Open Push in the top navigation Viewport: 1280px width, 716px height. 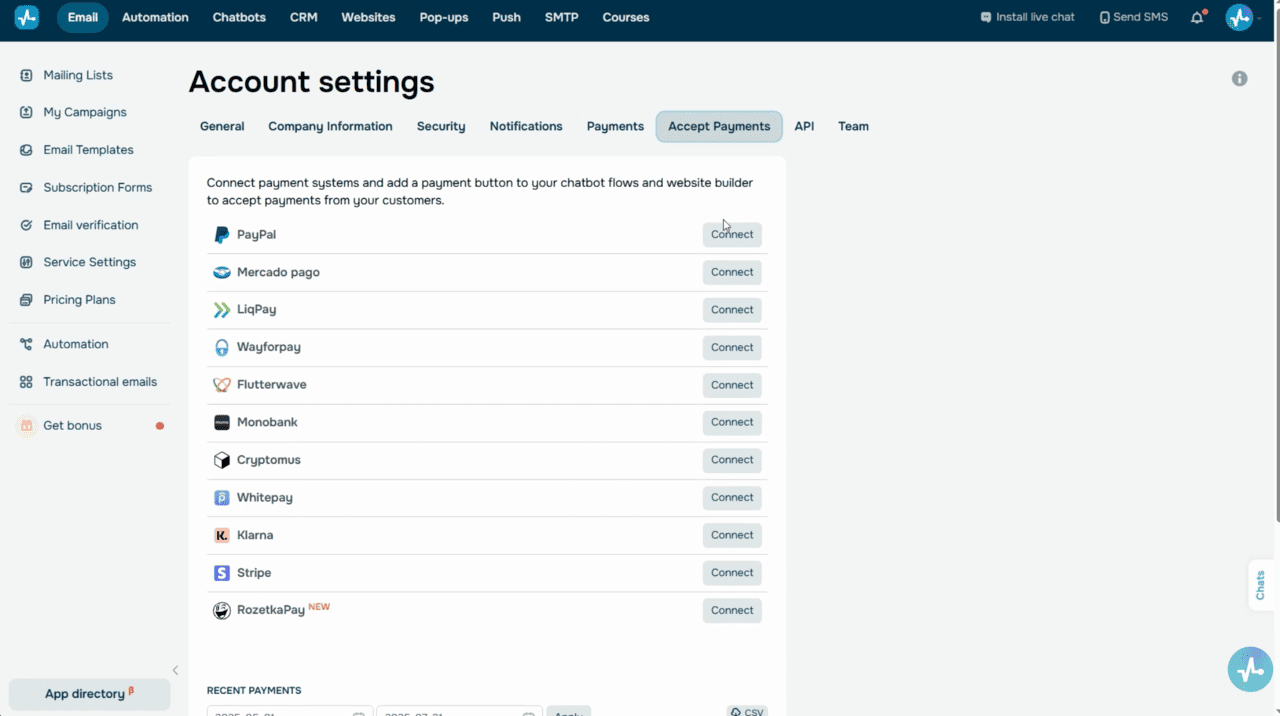point(507,17)
